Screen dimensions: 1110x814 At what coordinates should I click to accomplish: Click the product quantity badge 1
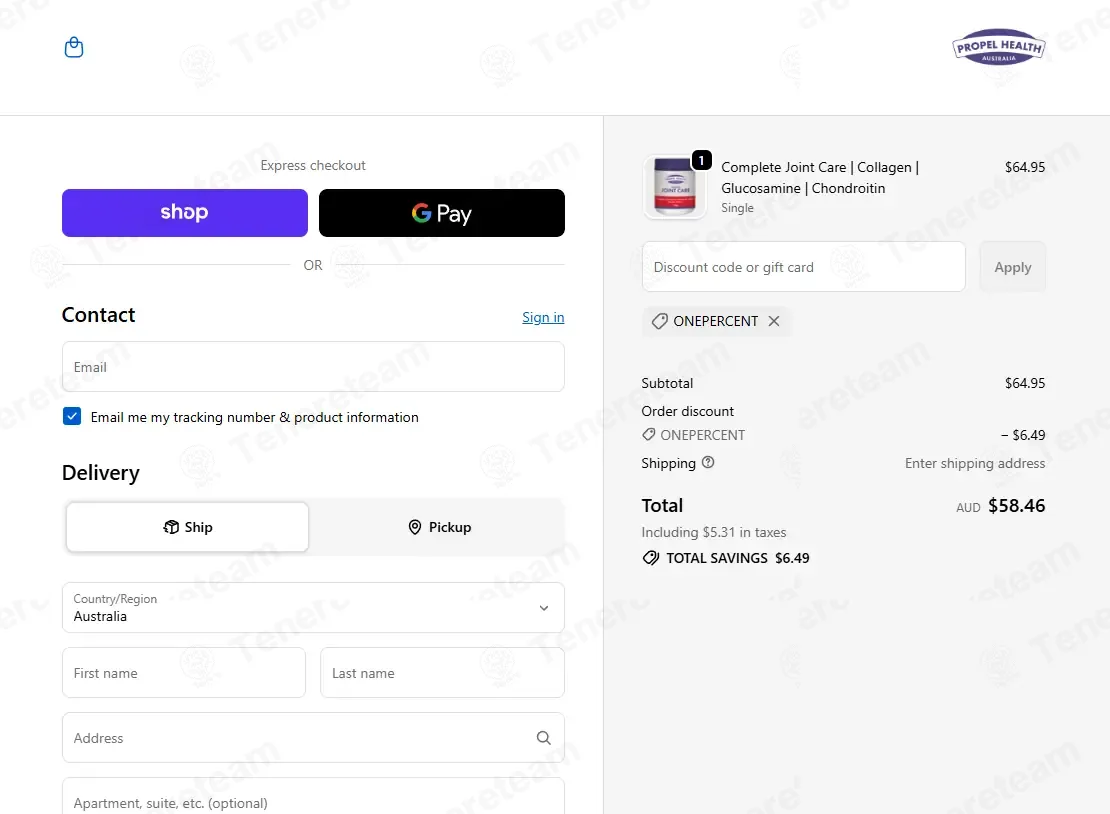coord(702,160)
